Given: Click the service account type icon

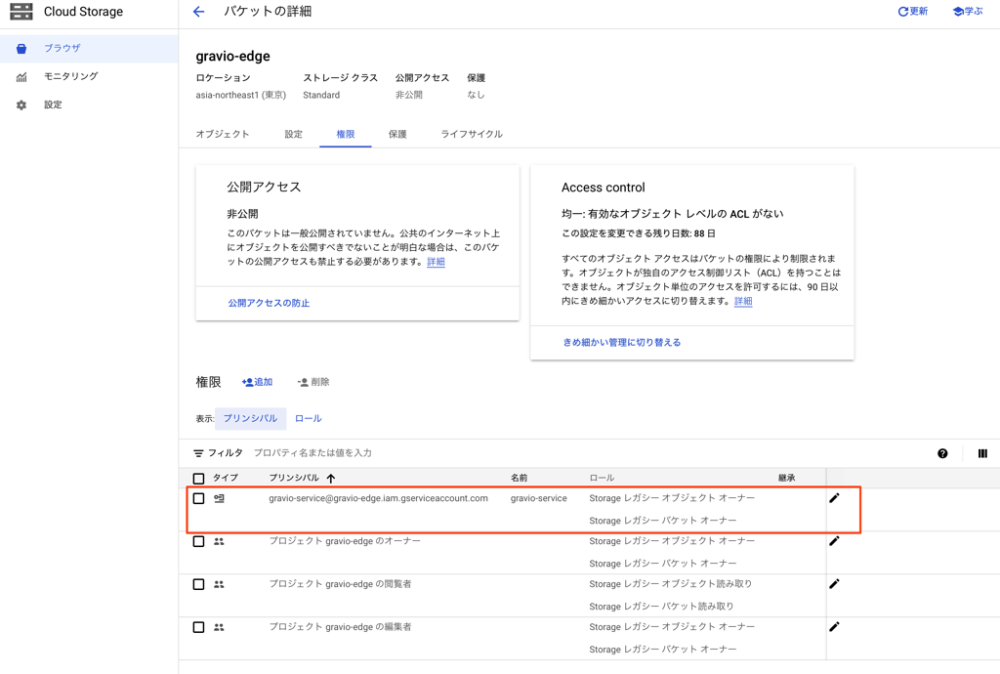Looking at the screenshot, I should pyautogui.click(x=219, y=498).
